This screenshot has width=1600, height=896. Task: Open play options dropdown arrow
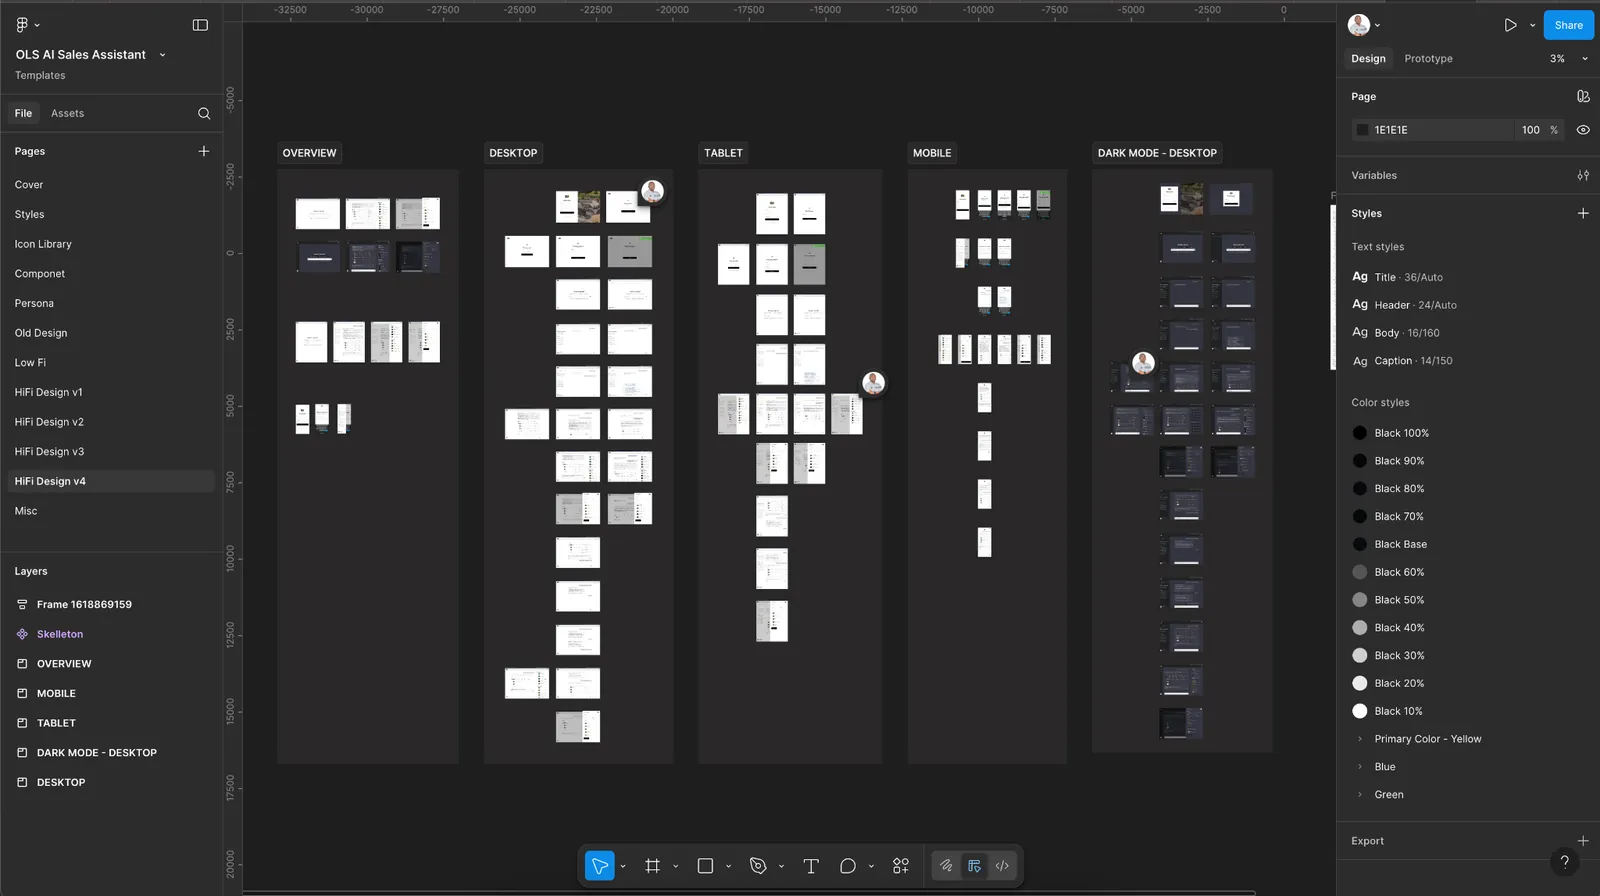(1532, 25)
